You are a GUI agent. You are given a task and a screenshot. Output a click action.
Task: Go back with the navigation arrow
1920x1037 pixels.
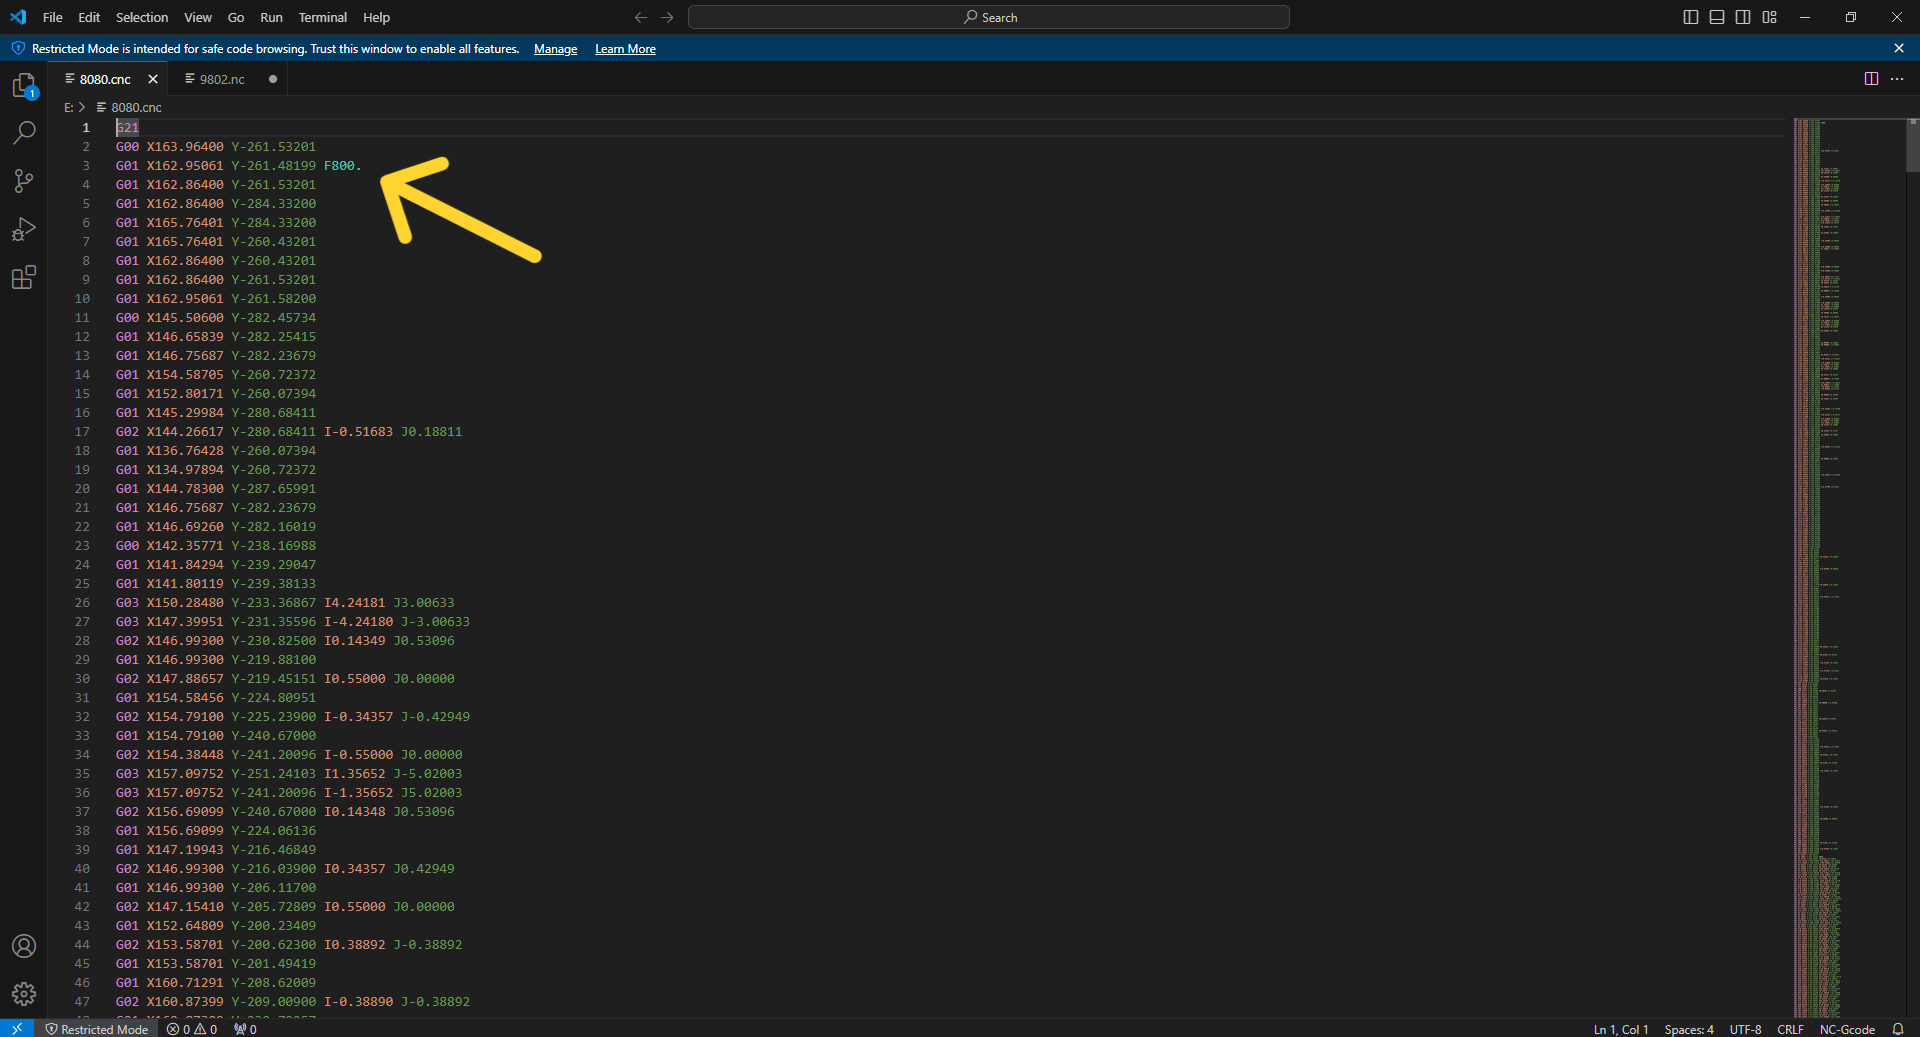[x=641, y=17]
